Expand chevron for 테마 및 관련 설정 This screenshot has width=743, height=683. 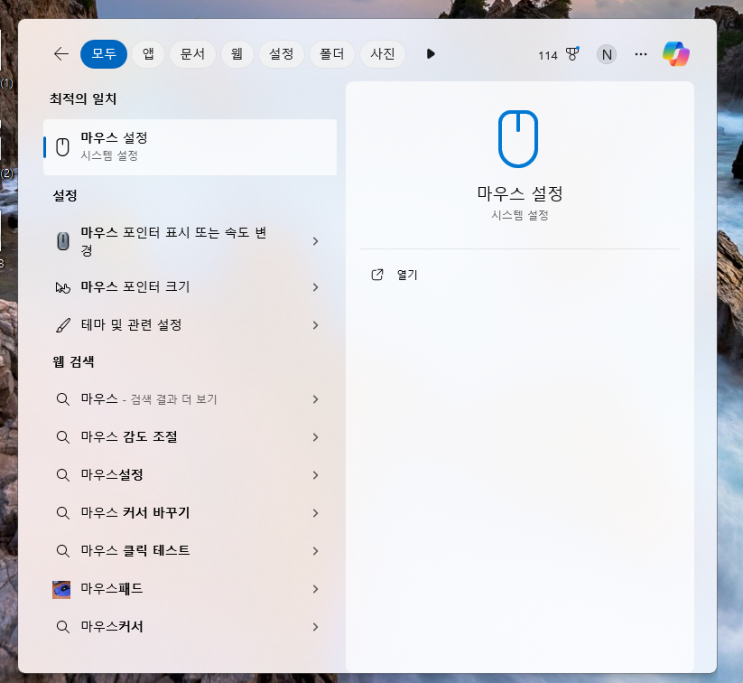pyautogui.click(x=316, y=325)
